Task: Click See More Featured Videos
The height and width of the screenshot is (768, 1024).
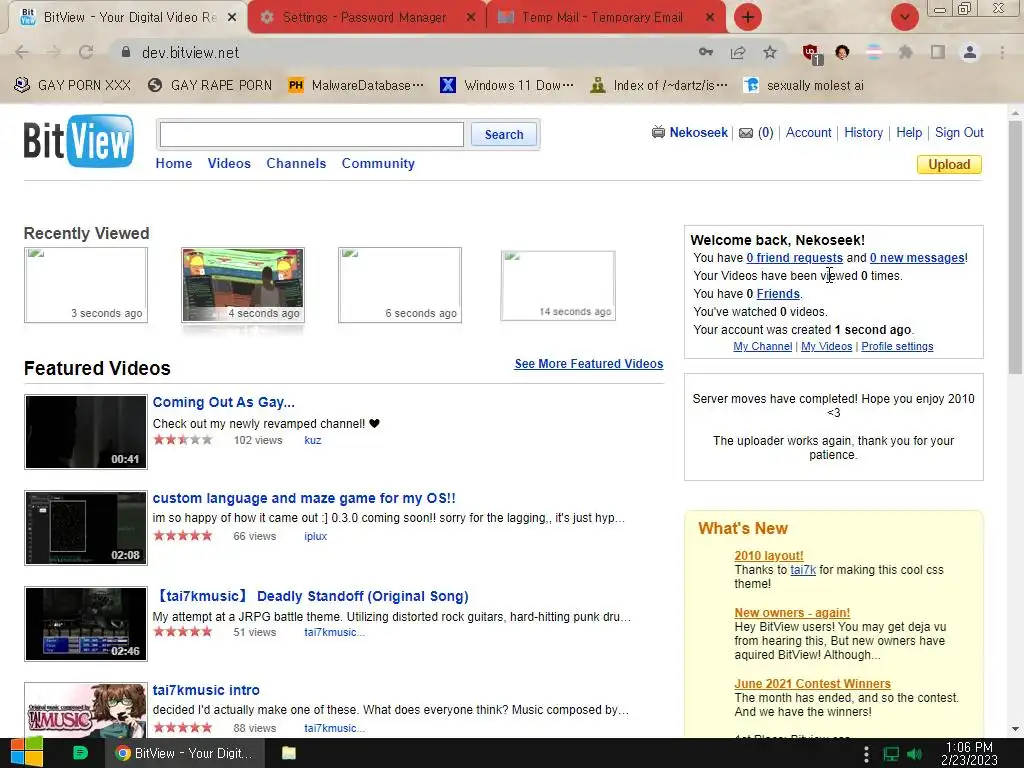Action: tap(588, 364)
